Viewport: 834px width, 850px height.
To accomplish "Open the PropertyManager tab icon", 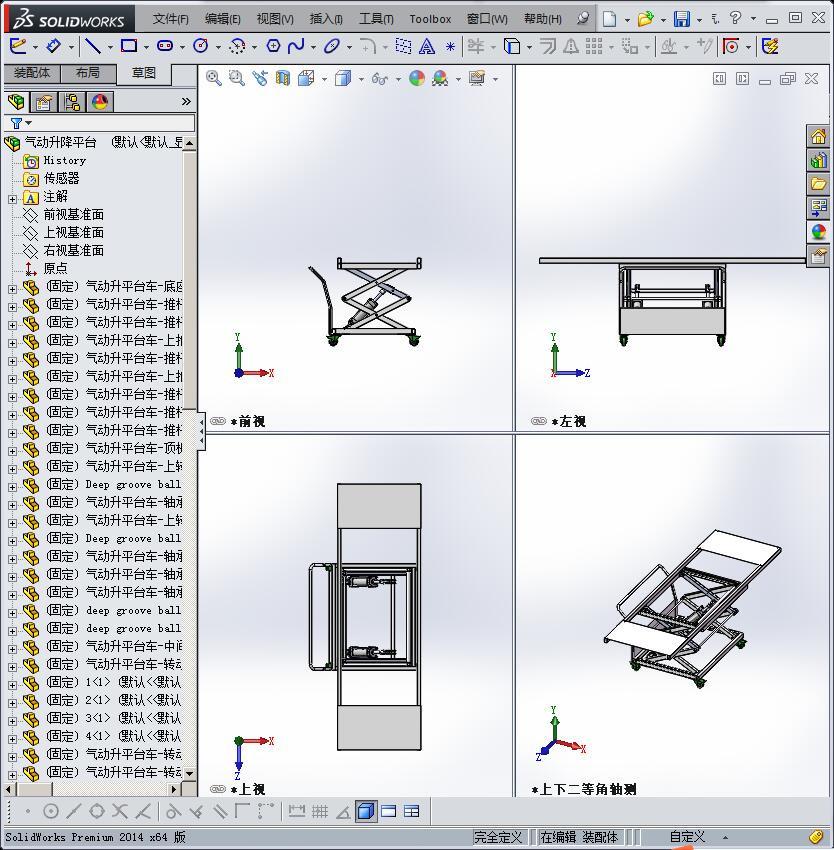I will coord(43,101).
